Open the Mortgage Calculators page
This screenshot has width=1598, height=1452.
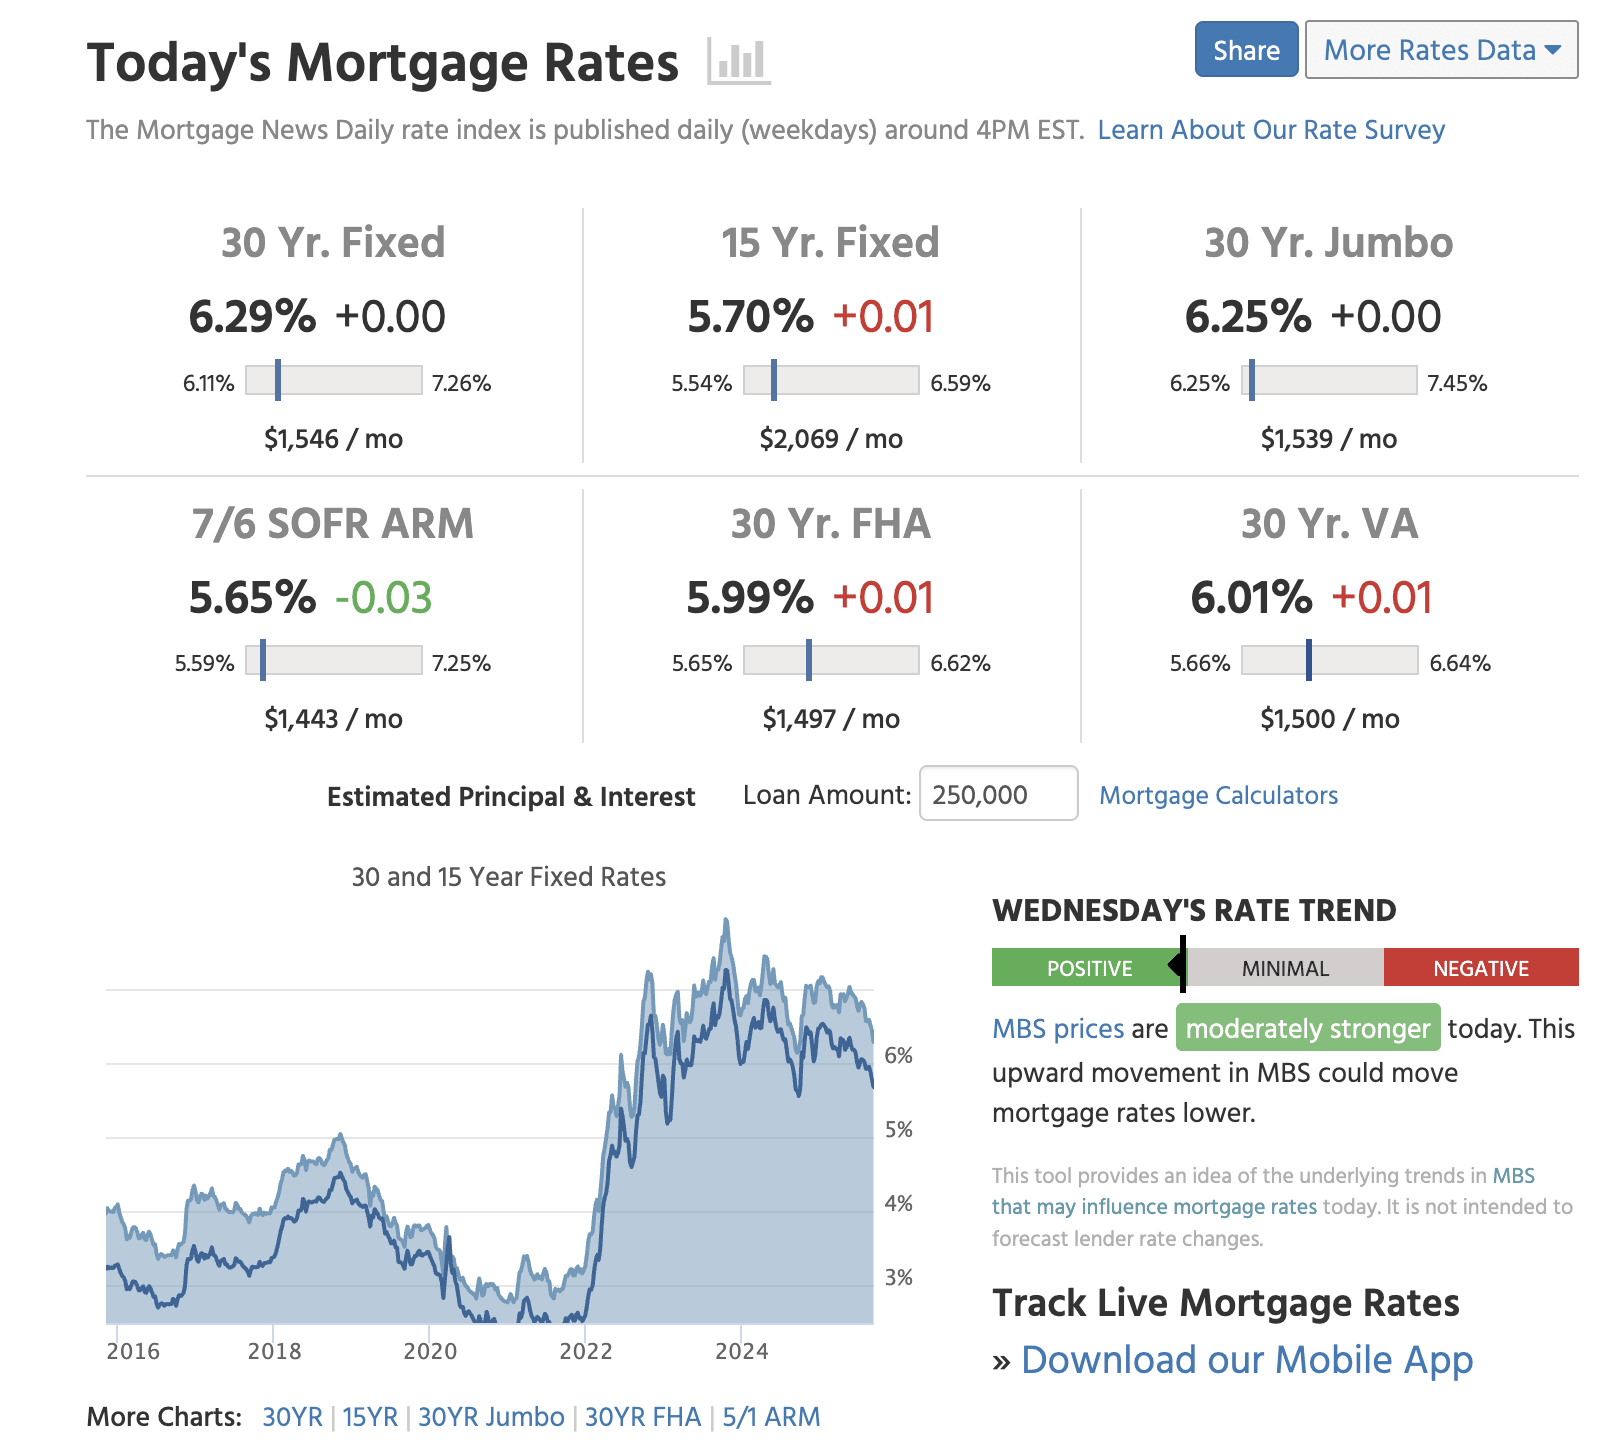pyautogui.click(x=1218, y=795)
